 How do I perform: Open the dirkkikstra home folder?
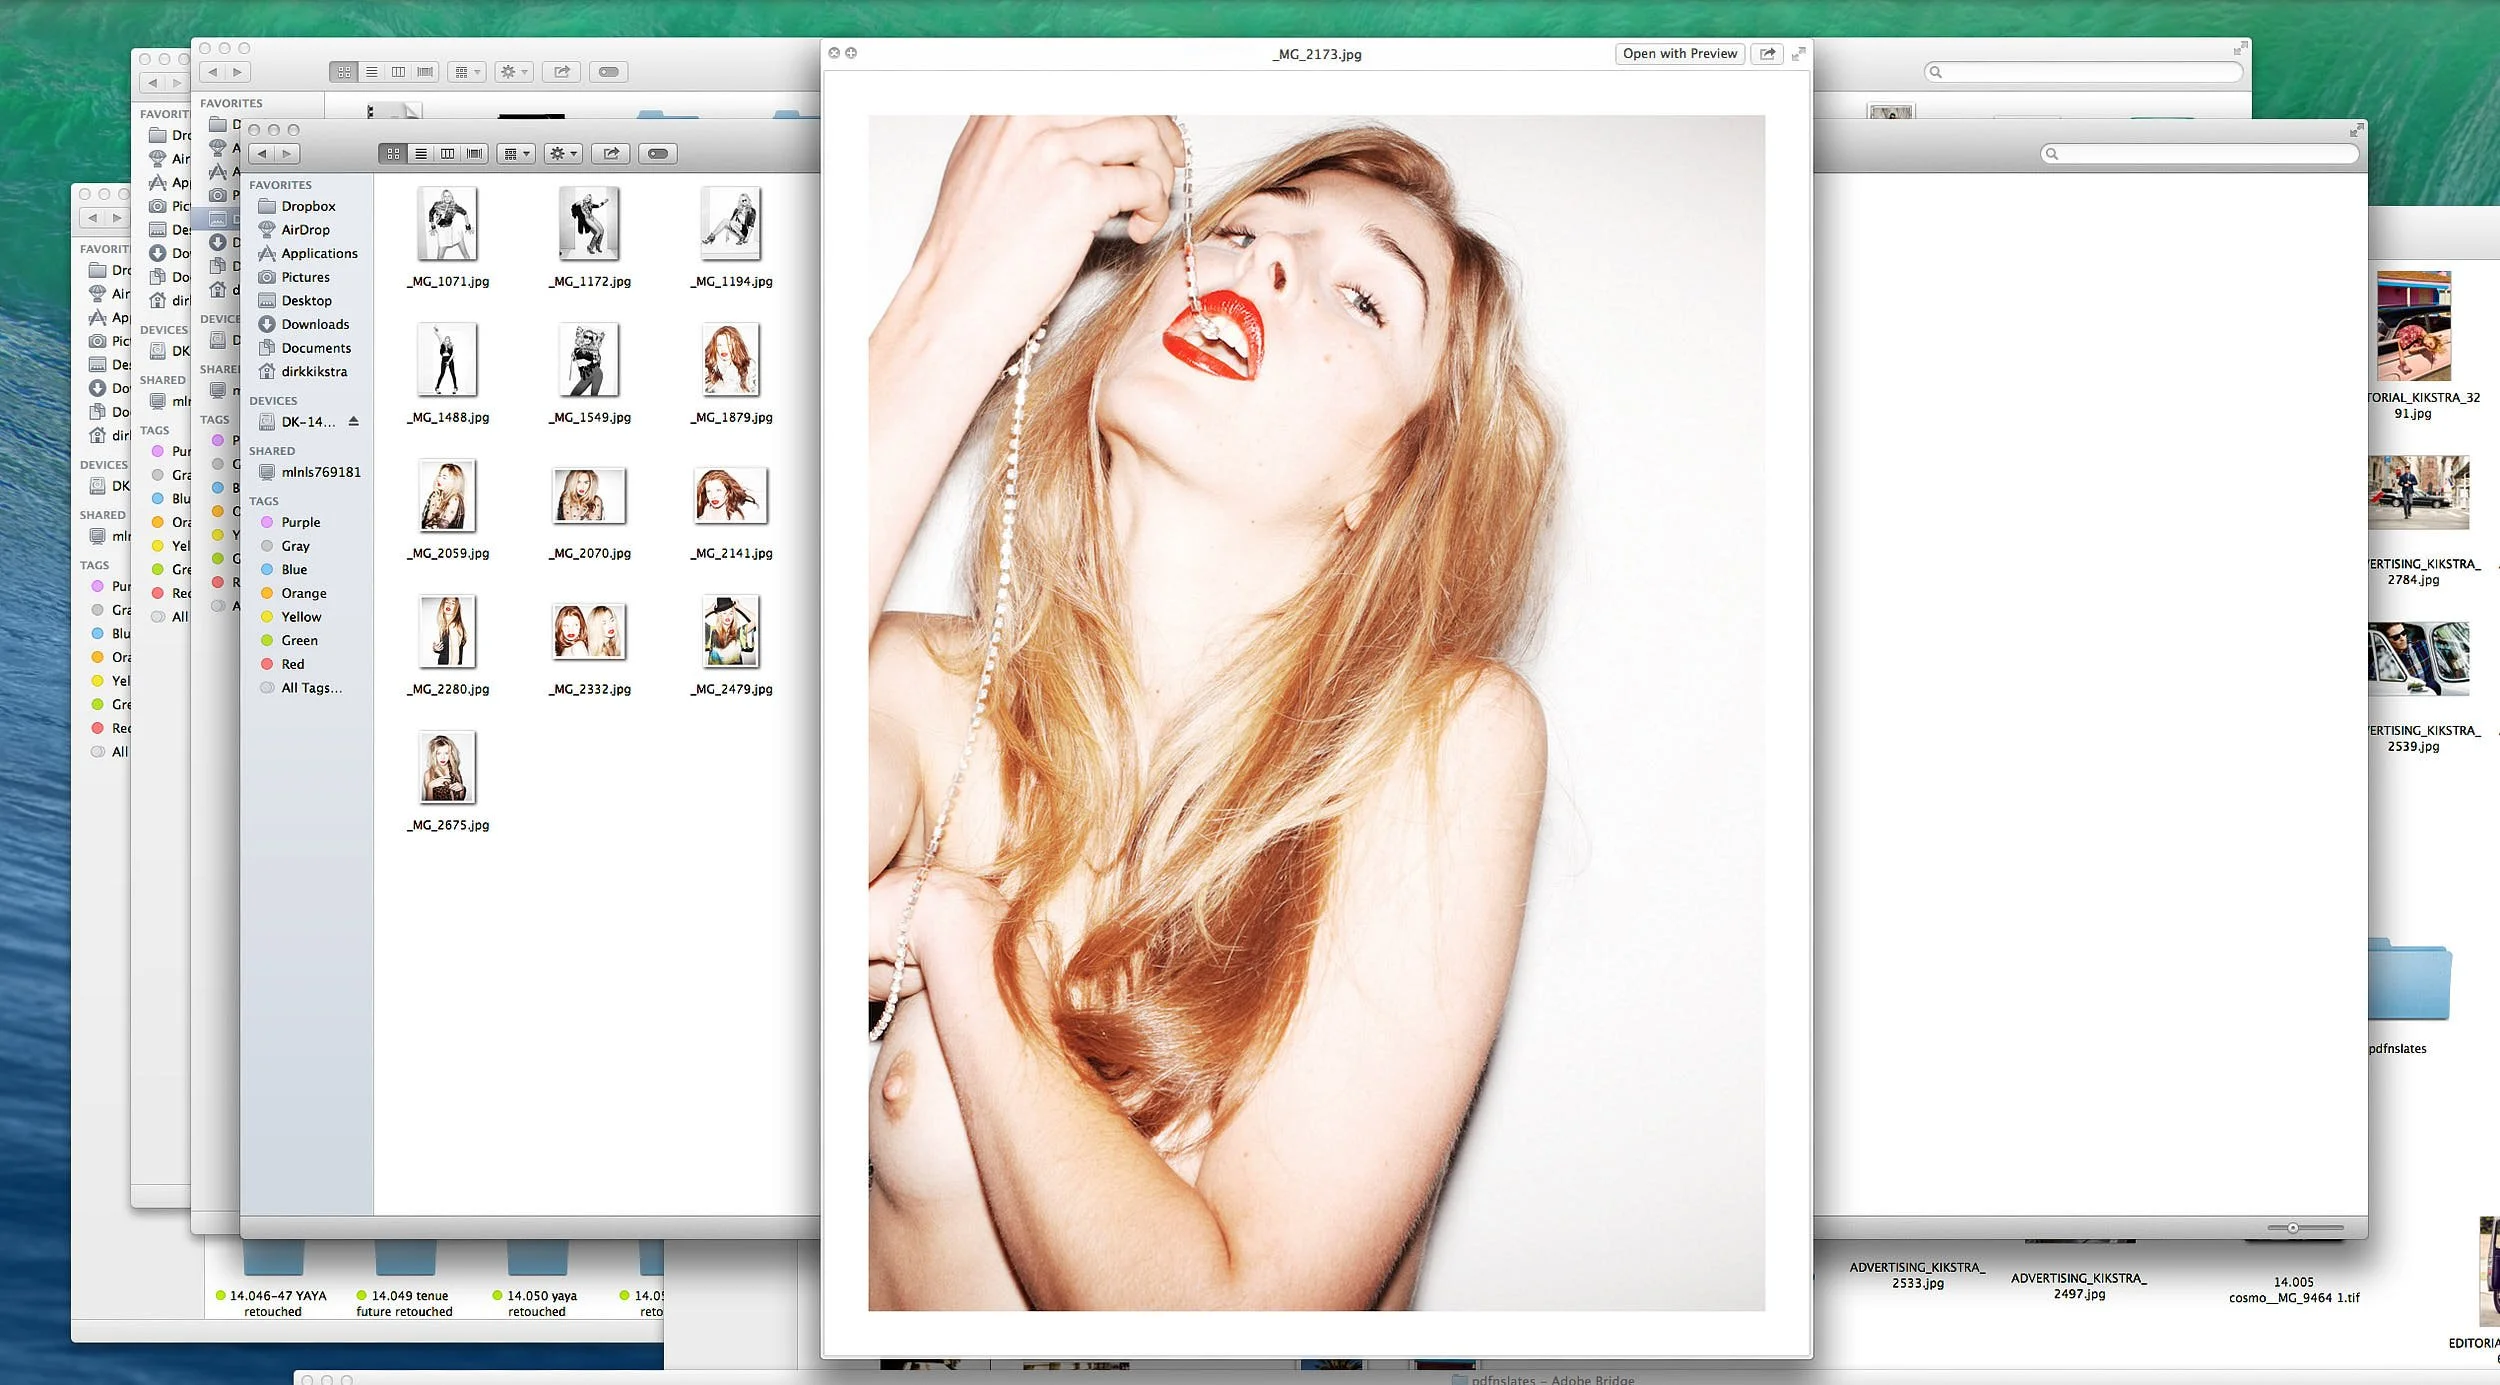pos(315,371)
